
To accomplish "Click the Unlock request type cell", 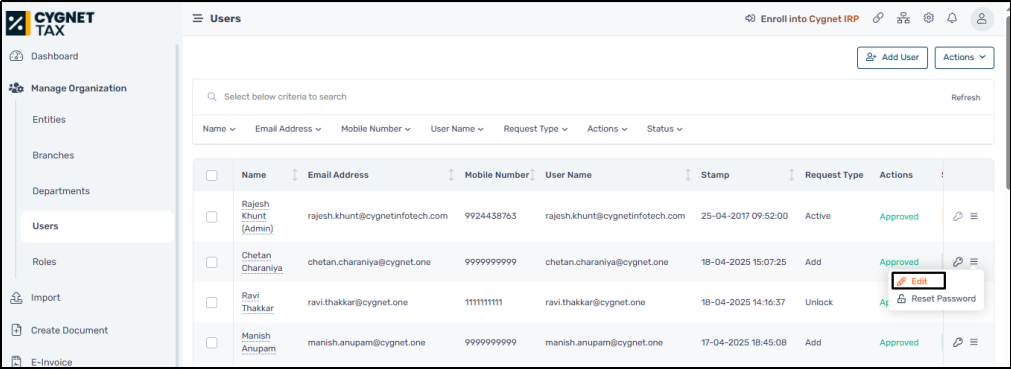I will pyautogui.click(x=819, y=302).
